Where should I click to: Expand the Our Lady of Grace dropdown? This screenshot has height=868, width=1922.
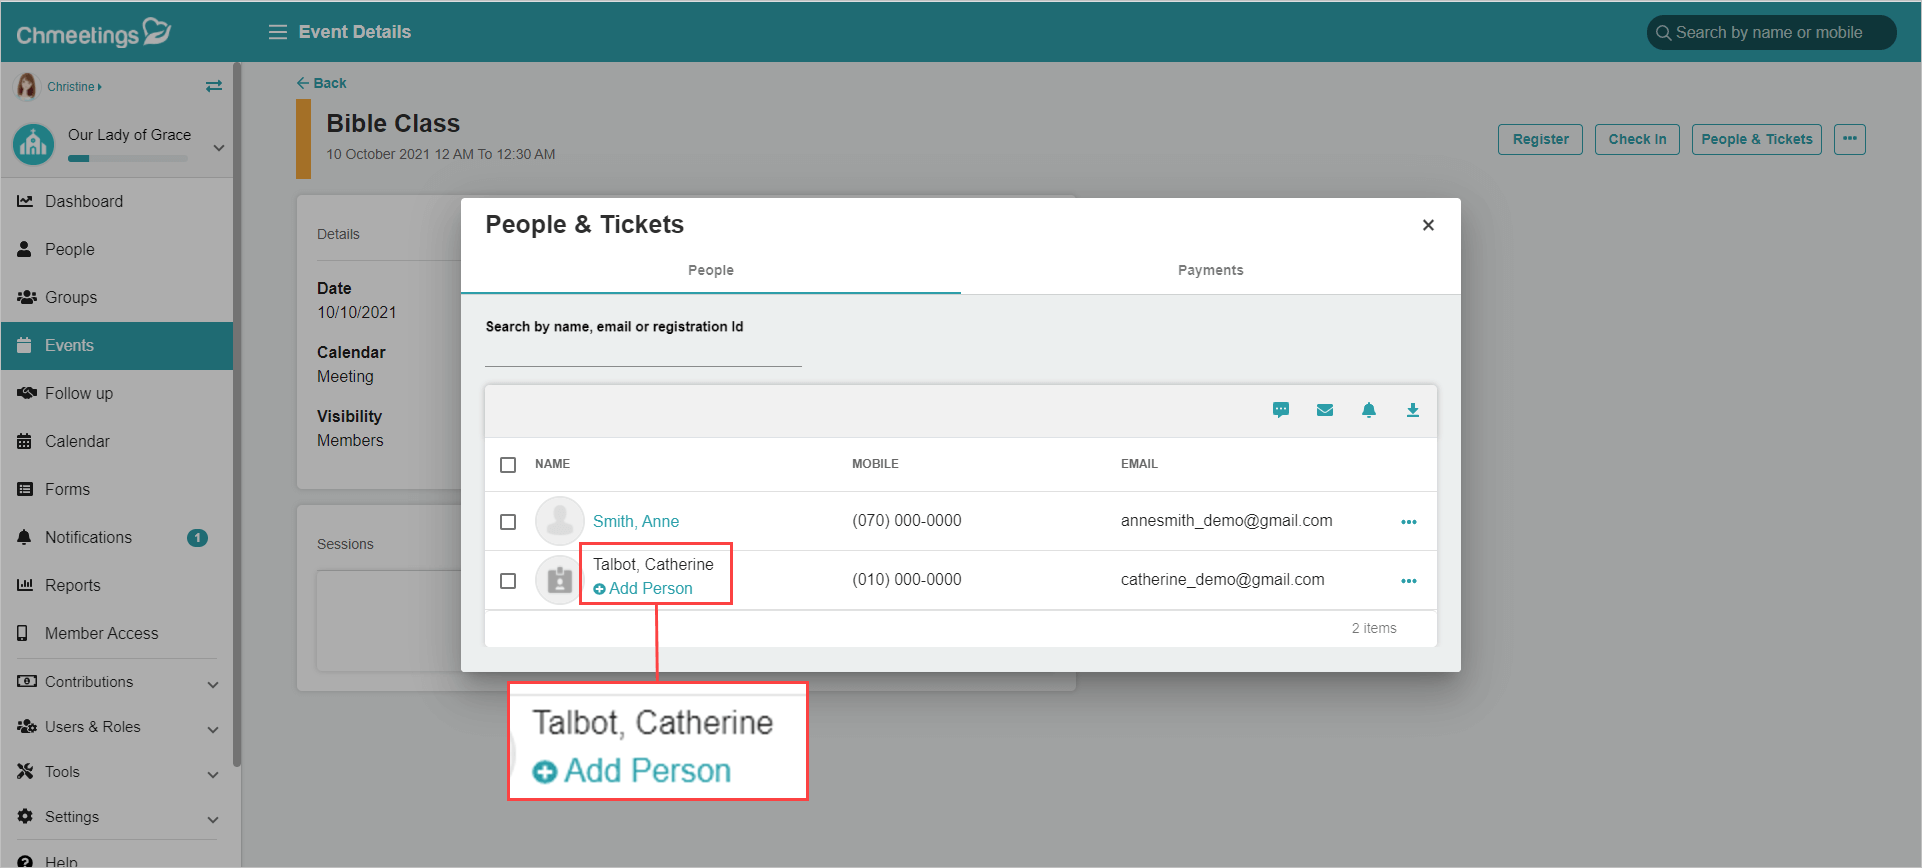219,148
